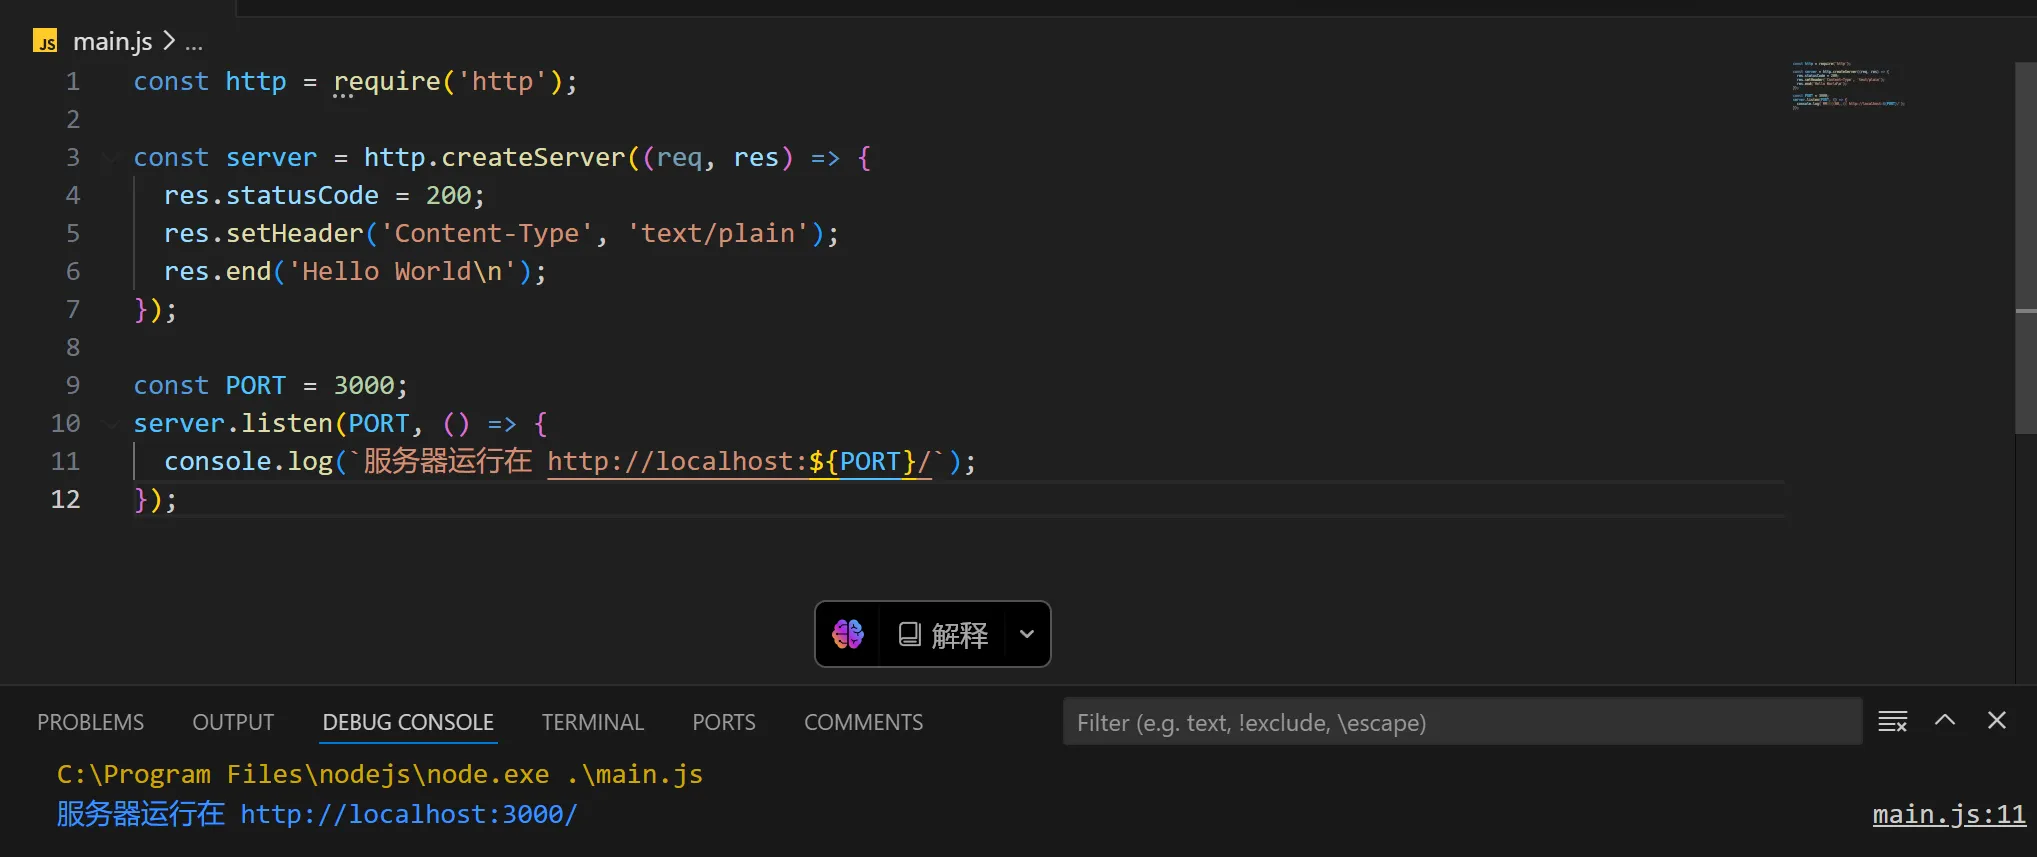Open the main.js:11 source link
This screenshot has height=857, width=2037.
coord(1948,815)
